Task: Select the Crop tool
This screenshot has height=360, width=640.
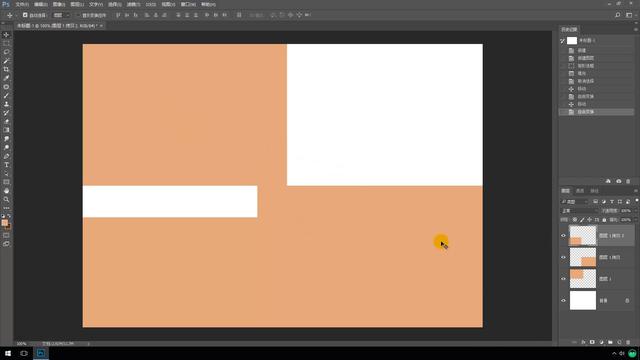Action: [x=6, y=69]
